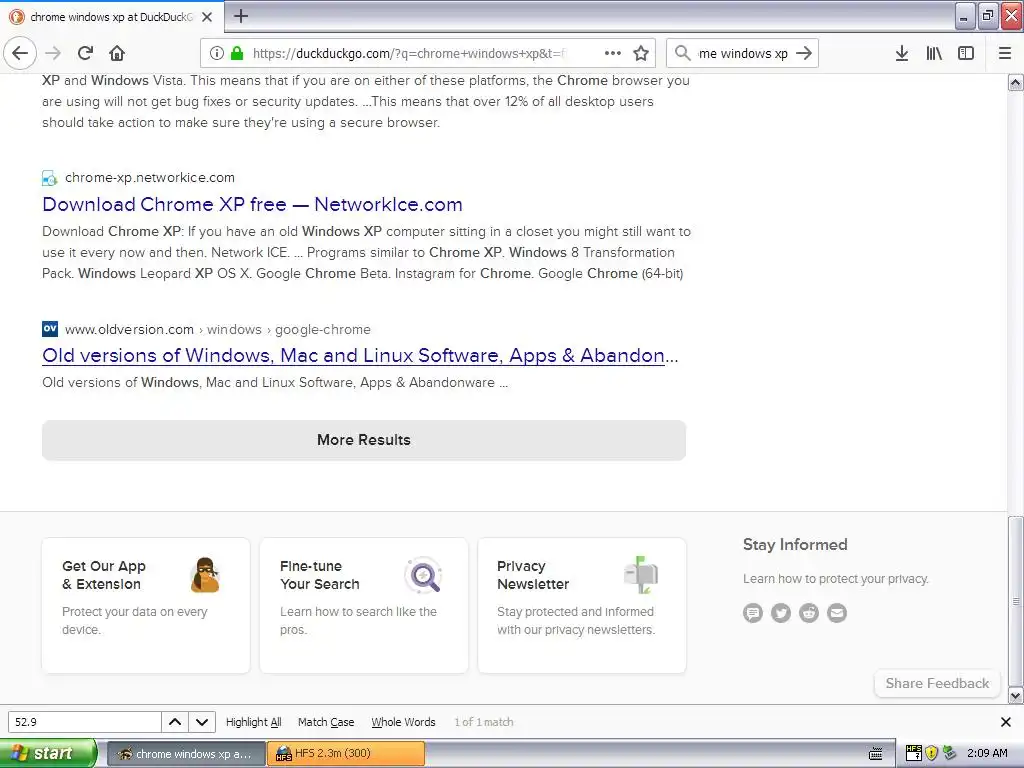Click the Stay Informed heading
This screenshot has width=1024, height=768.
click(x=795, y=545)
